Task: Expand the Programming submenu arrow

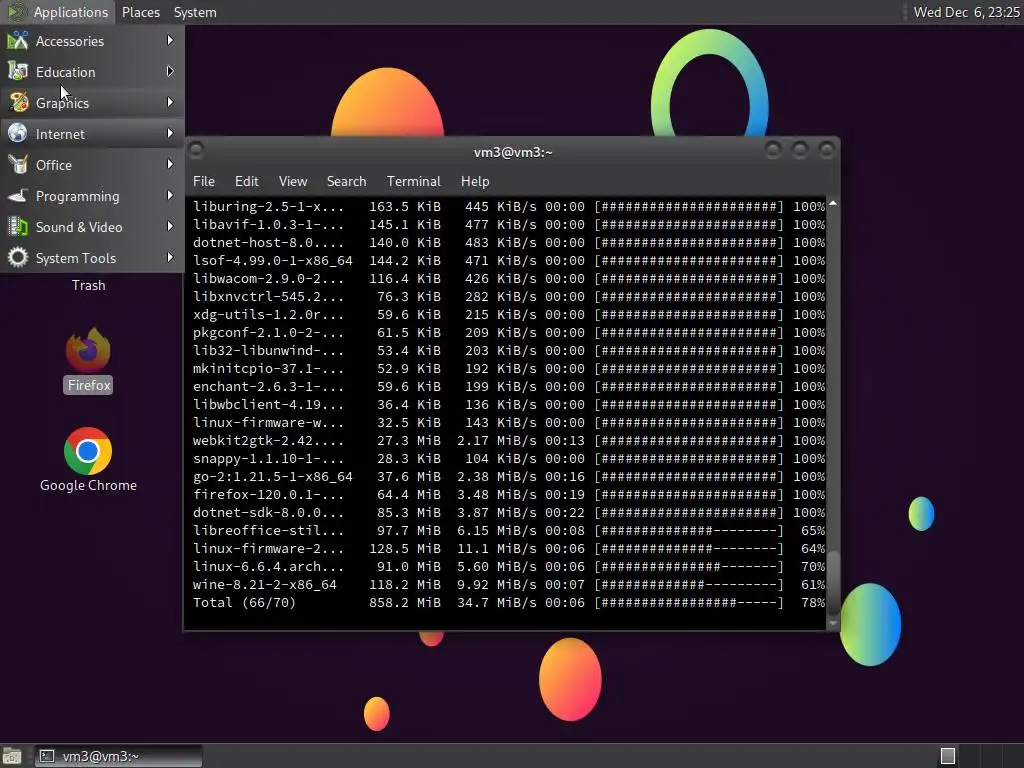Action: click(x=170, y=195)
